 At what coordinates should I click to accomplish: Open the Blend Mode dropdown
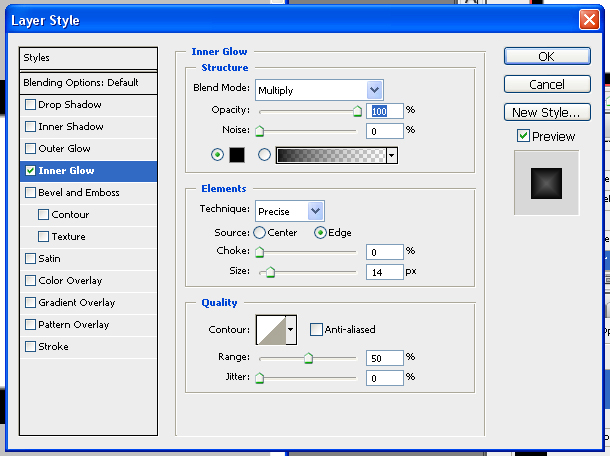click(318, 90)
